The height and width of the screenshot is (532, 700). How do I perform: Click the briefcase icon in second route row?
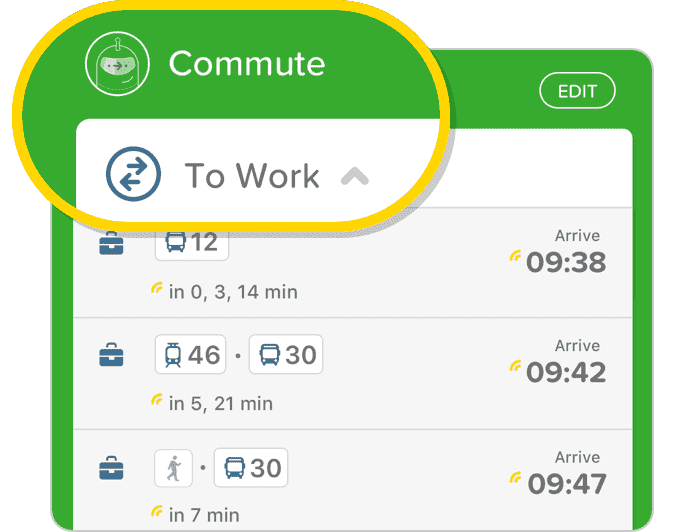click(x=111, y=355)
